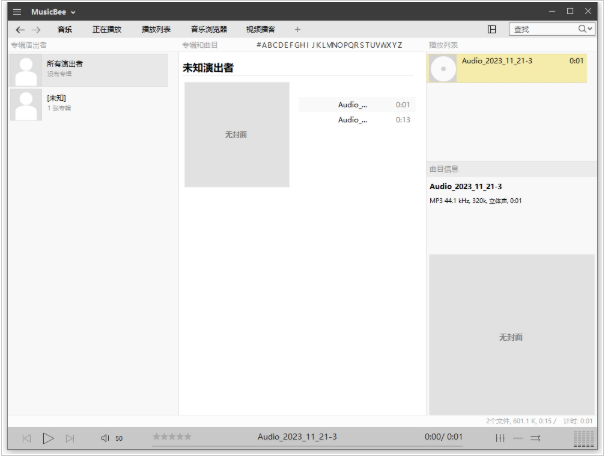Toggle the visualizer grid in corner
This screenshot has height=457, width=605.
coord(584,438)
